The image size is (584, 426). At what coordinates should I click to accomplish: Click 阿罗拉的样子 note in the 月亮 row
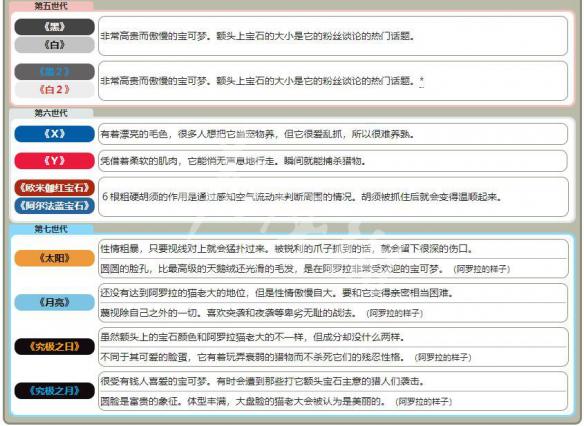(x=394, y=313)
